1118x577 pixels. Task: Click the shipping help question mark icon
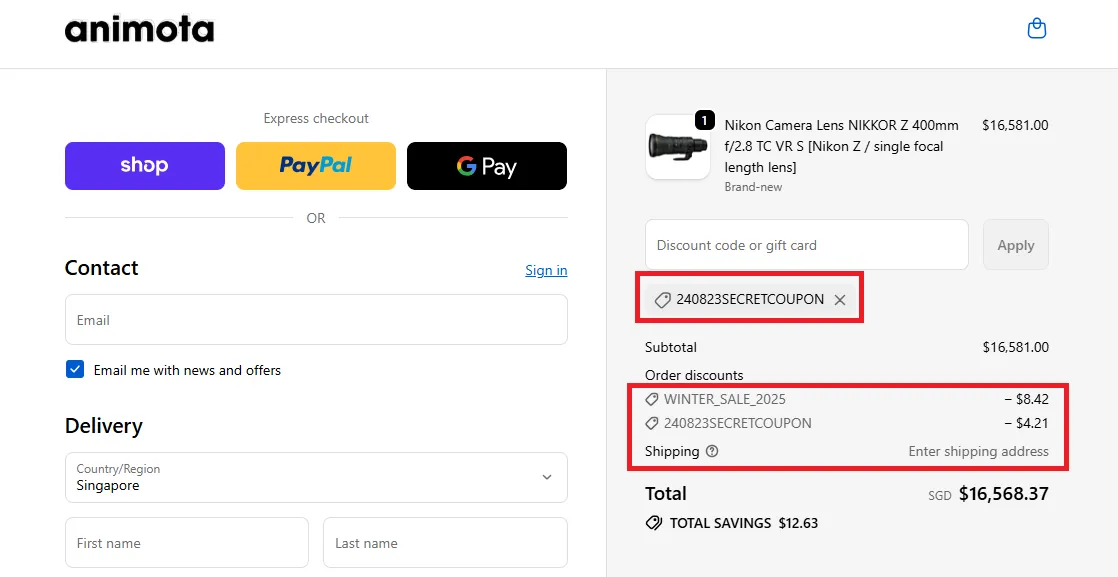[x=712, y=451]
